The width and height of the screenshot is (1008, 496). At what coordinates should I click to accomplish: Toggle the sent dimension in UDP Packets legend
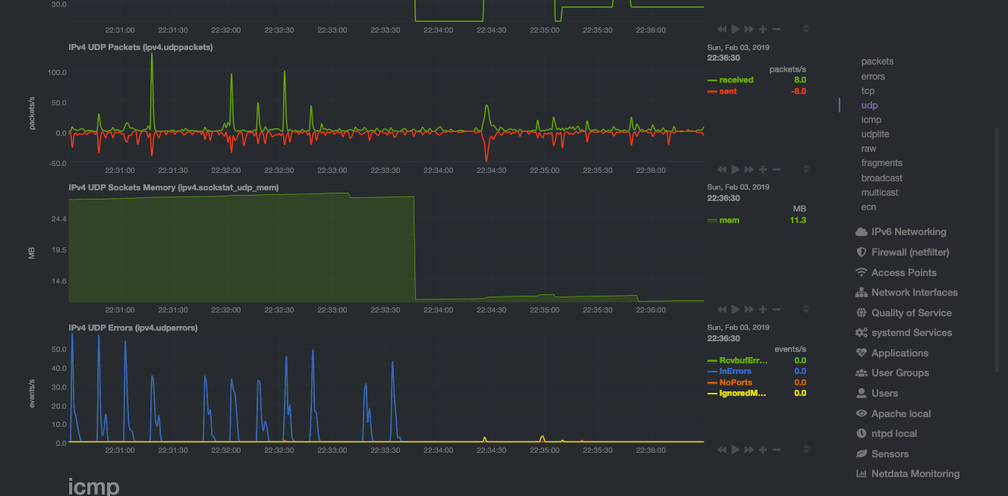(728, 92)
